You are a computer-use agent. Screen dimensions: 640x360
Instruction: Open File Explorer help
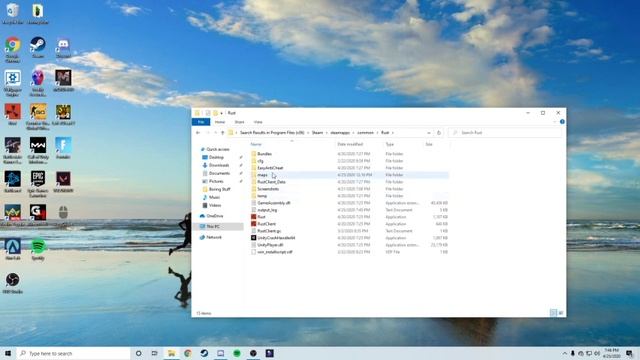coord(562,122)
